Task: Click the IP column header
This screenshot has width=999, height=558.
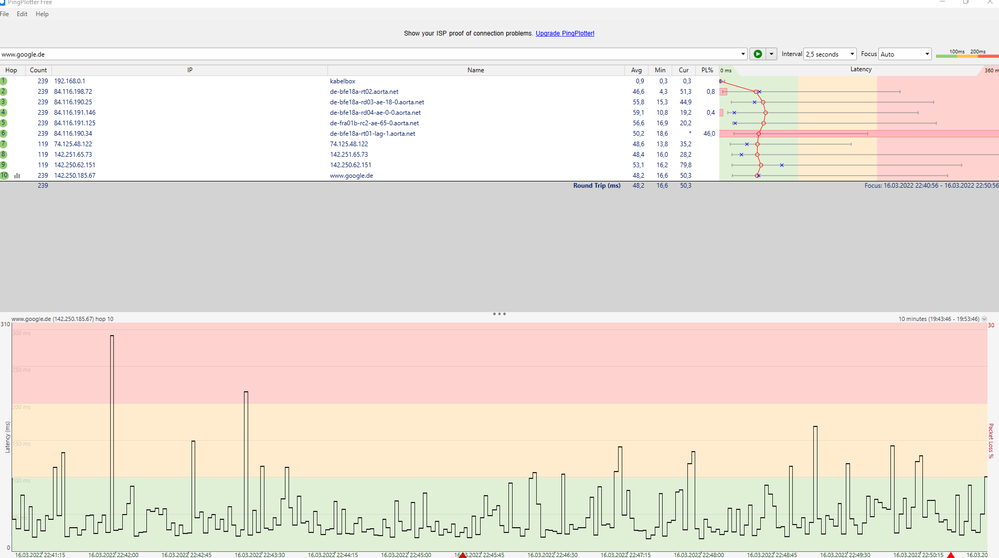Action: pos(190,70)
